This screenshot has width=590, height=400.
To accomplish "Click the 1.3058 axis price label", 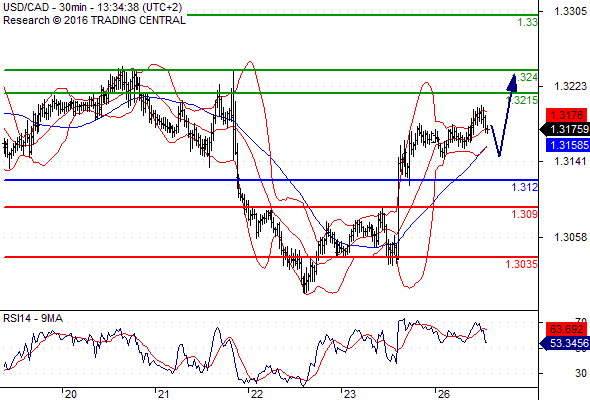I will 570,237.
